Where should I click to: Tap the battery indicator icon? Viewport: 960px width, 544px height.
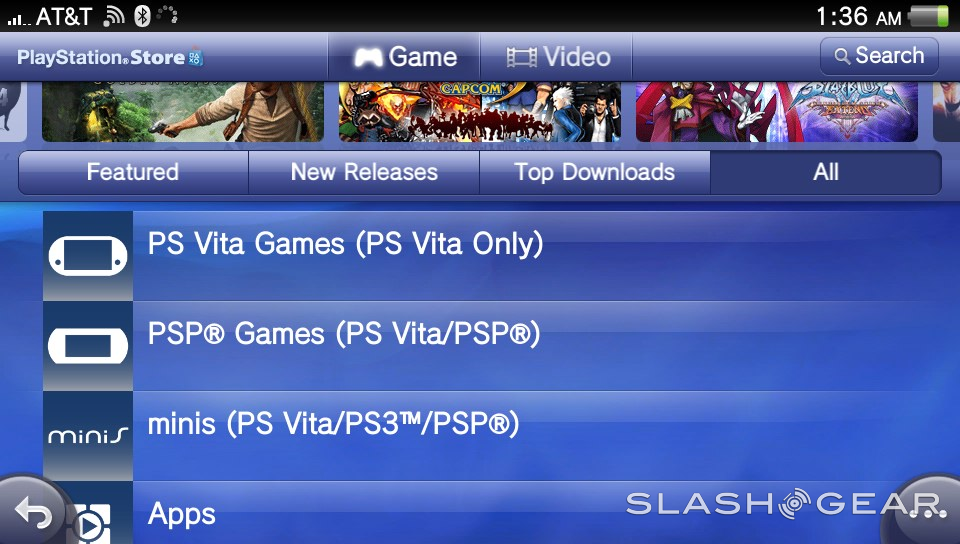point(929,16)
